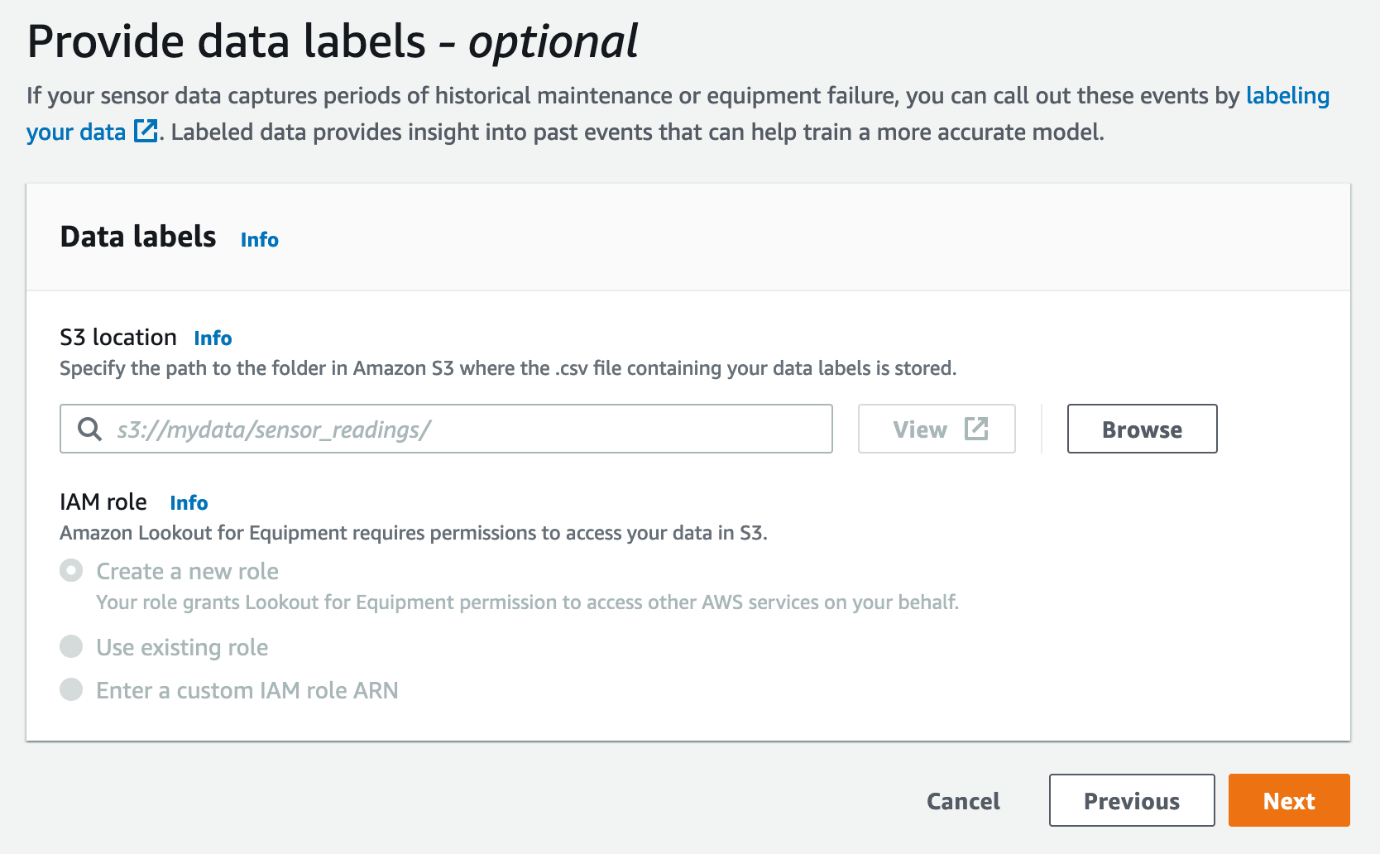Open Info next to IAM role
Image resolution: width=1380 pixels, height=854 pixels.
188,503
